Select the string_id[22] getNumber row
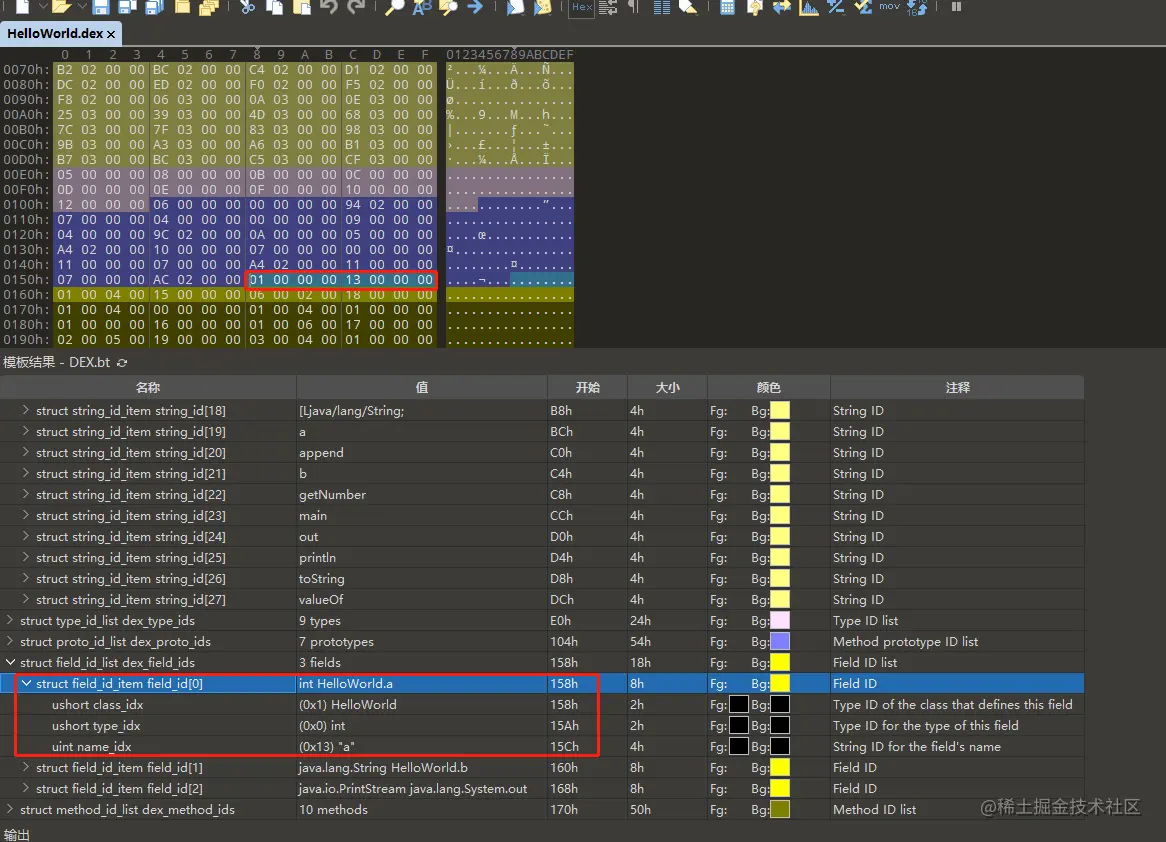1166x842 pixels. 542,494
